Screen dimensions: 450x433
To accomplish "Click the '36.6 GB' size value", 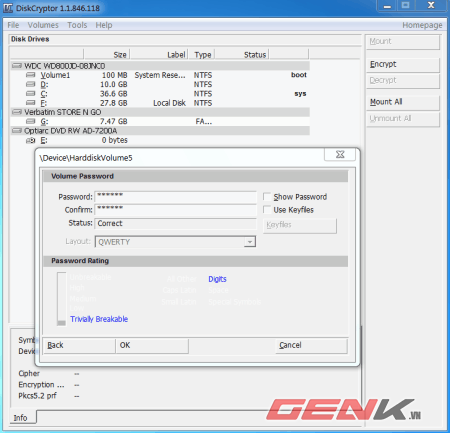I will pyautogui.click(x=114, y=94).
